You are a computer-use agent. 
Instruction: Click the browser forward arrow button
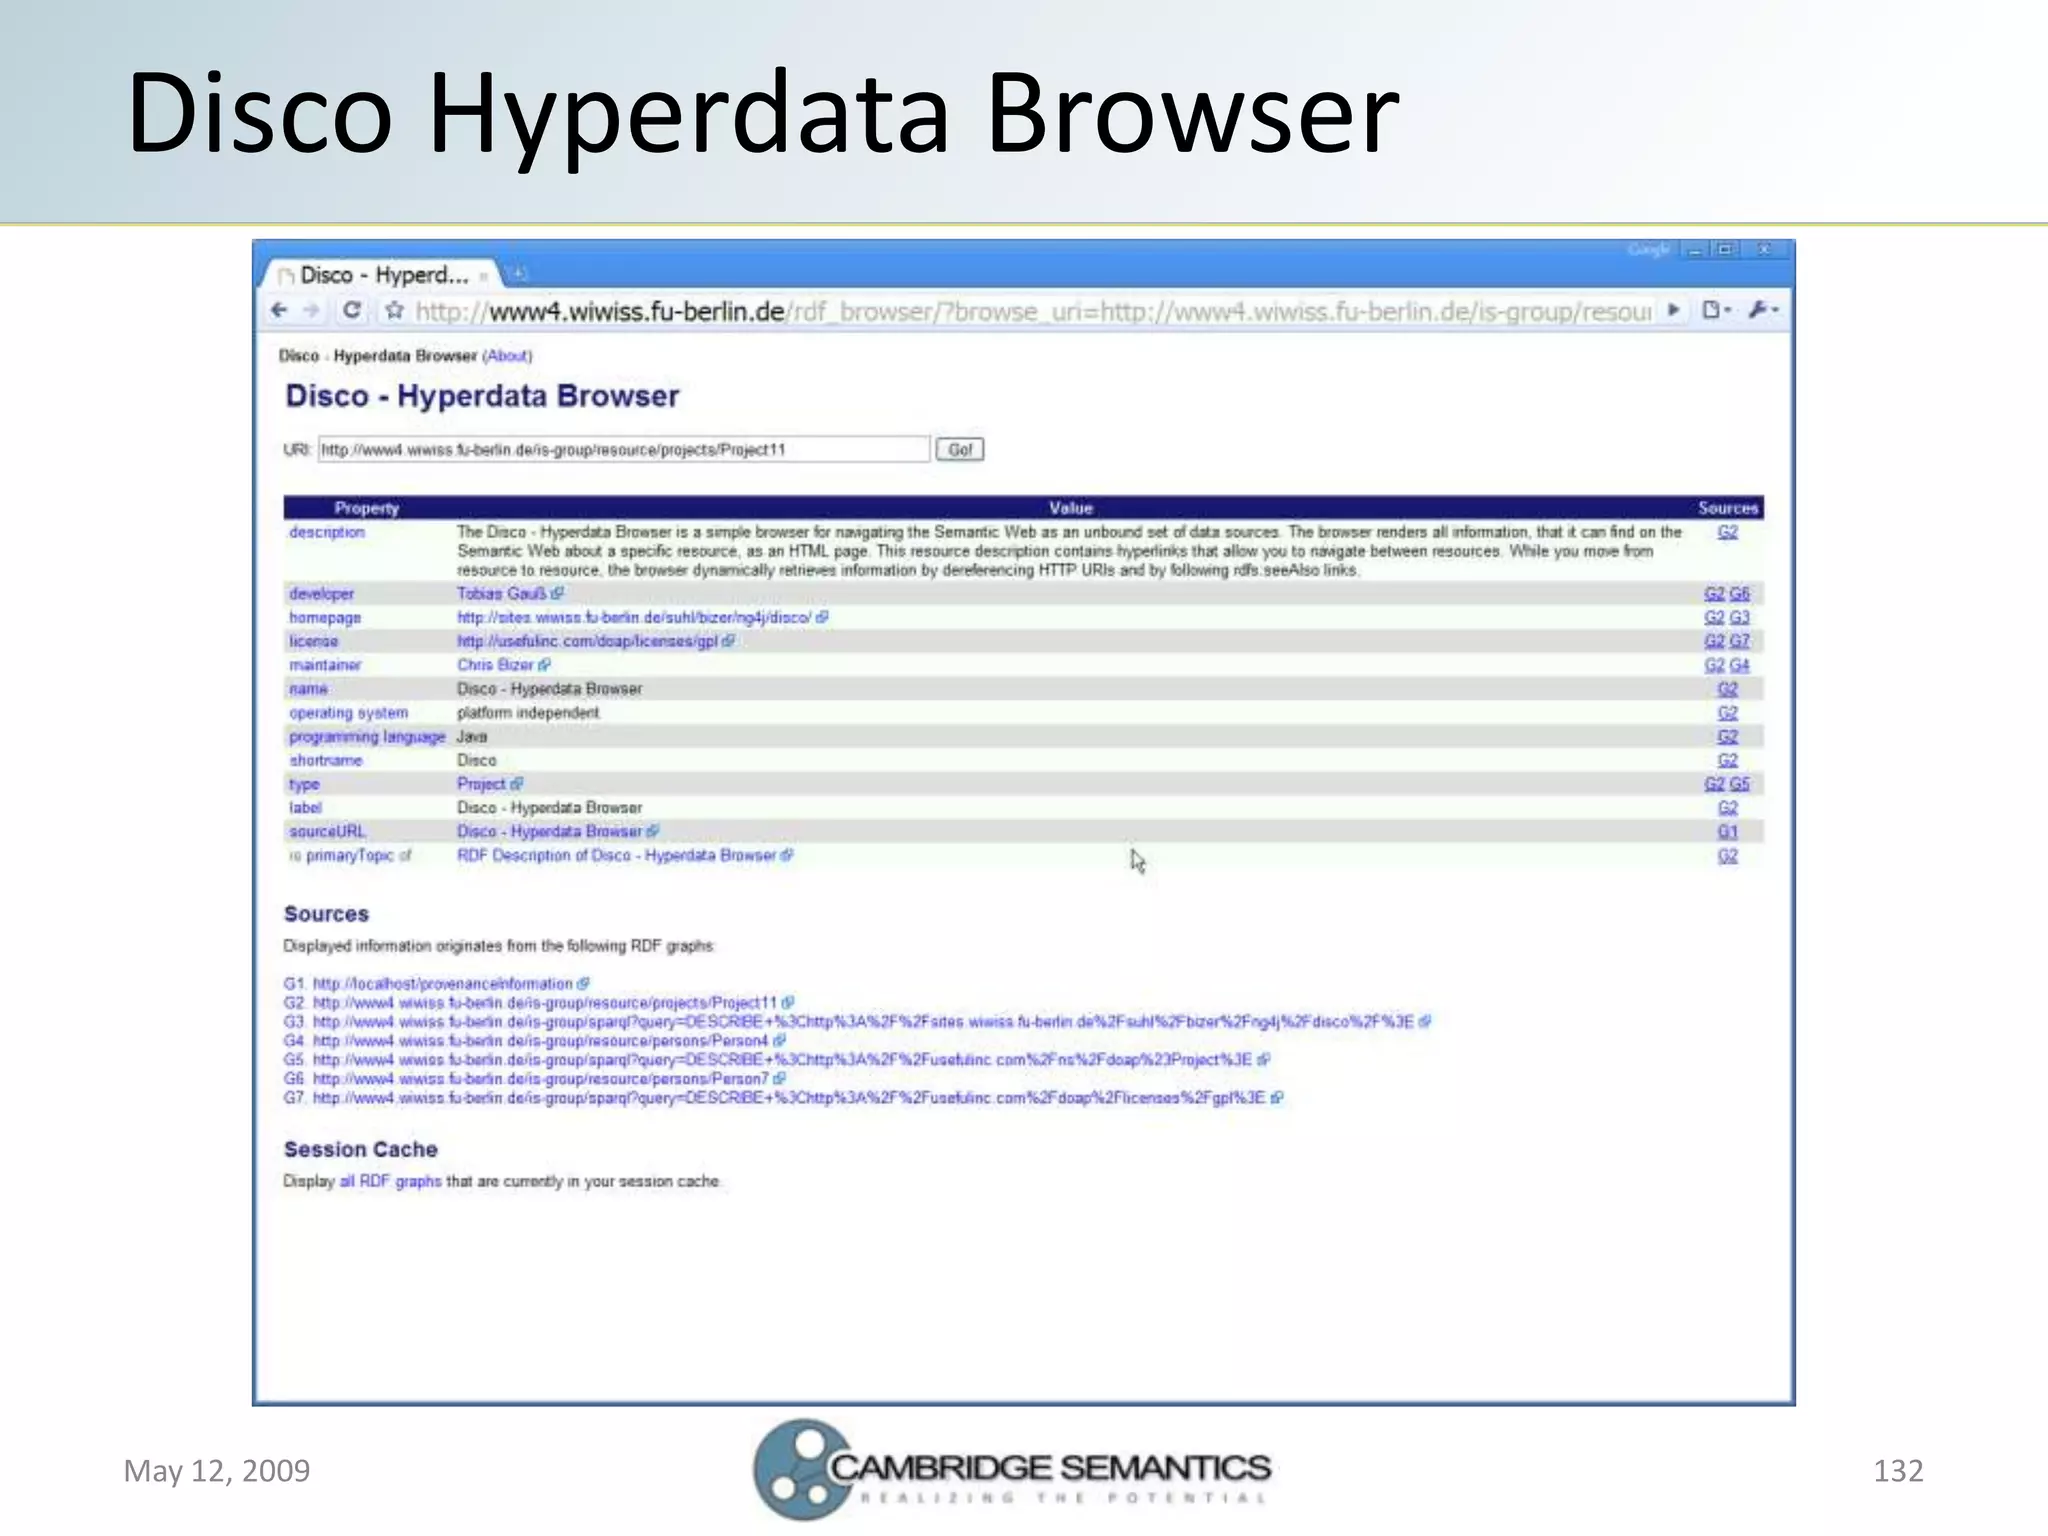coord(312,311)
